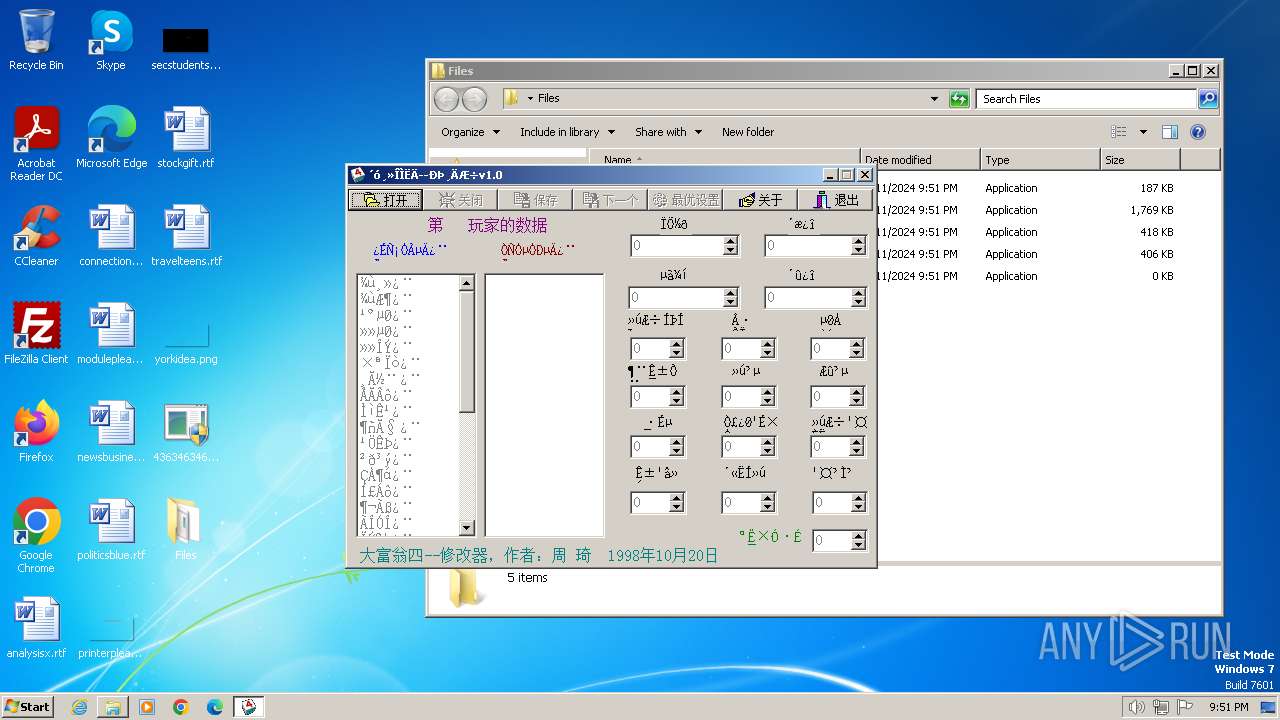Select the politicsblue.rtf desktop file
The image size is (1280, 720).
(x=111, y=530)
